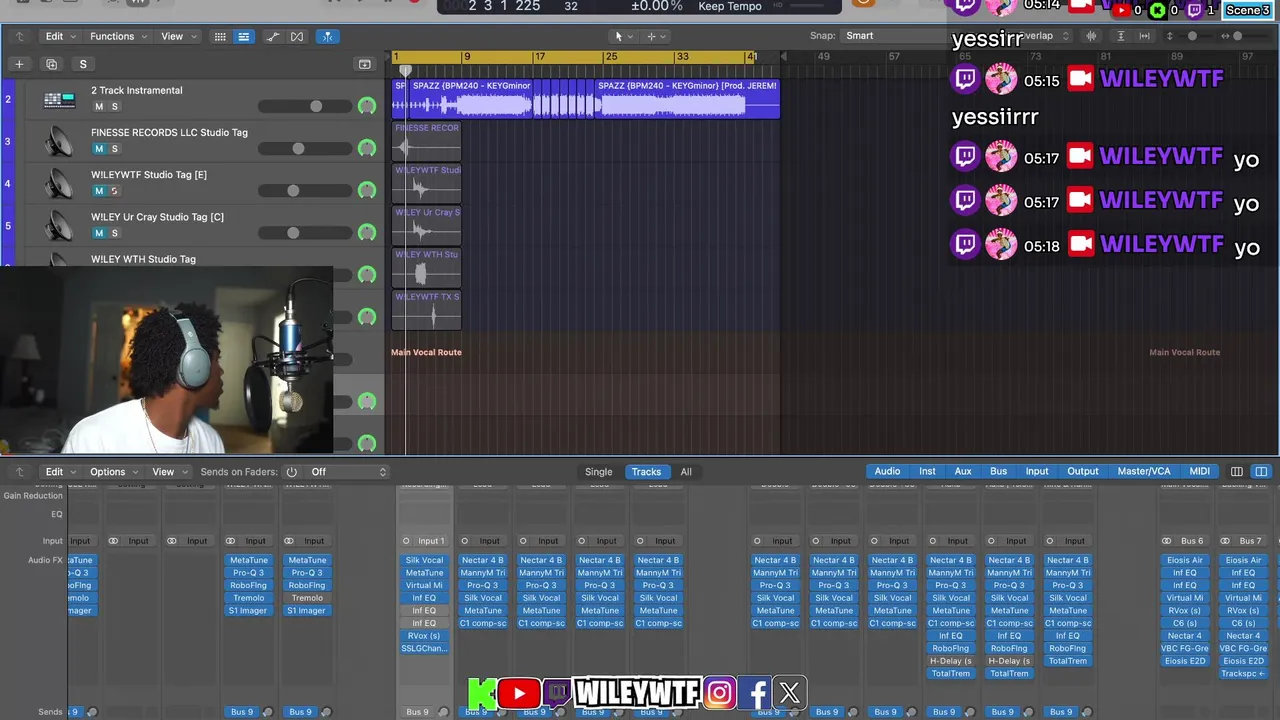This screenshot has height=720, width=1280.
Task: Click the Facebook icon in overlay
Action: (757, 693)
